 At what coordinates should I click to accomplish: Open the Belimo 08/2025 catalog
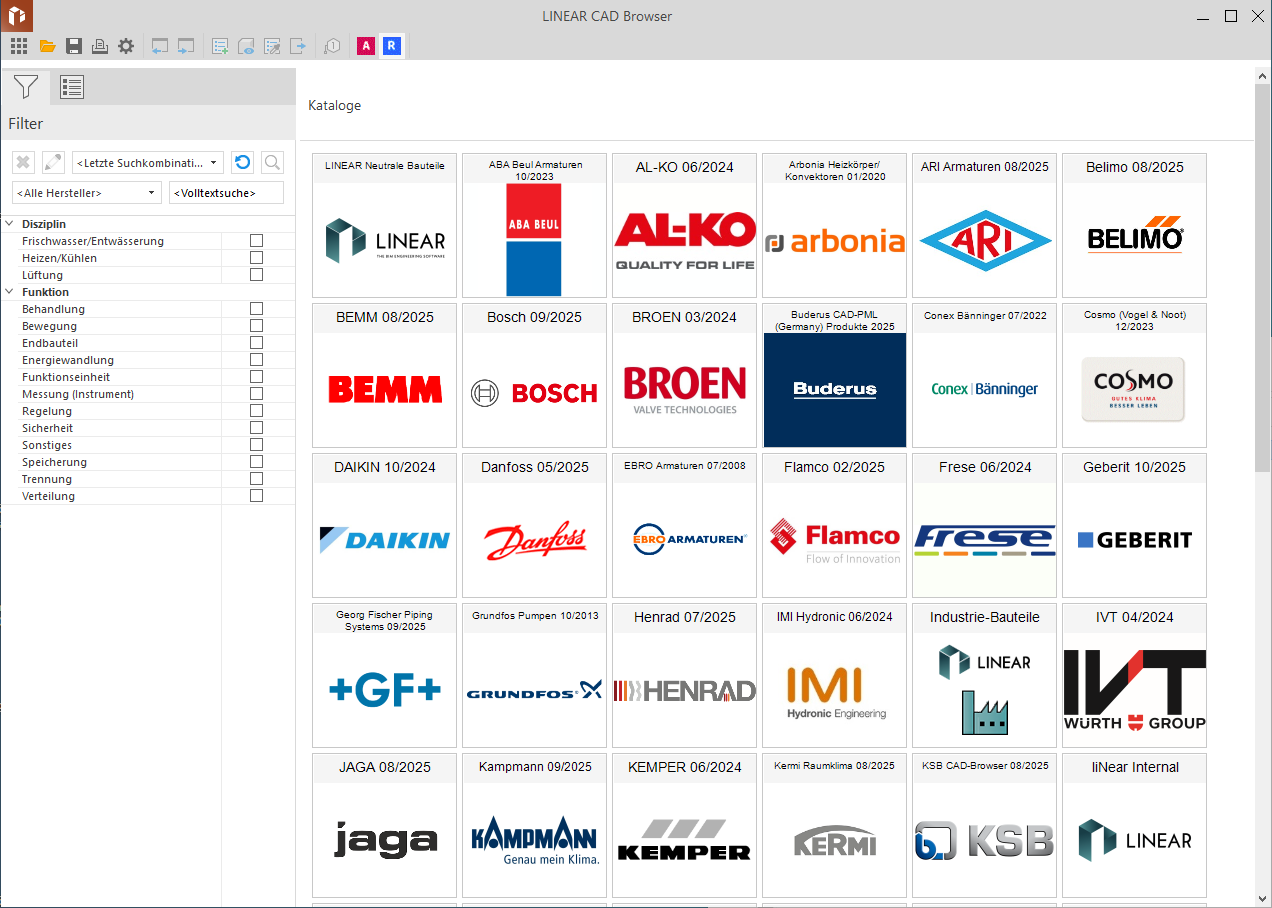[1134, 225]
